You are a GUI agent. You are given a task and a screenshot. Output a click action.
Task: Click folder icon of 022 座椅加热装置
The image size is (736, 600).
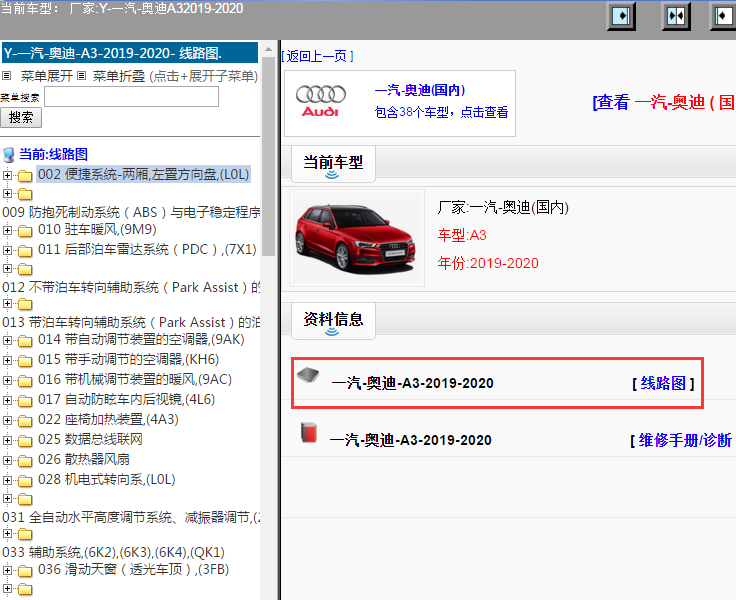tap(25, 421)
